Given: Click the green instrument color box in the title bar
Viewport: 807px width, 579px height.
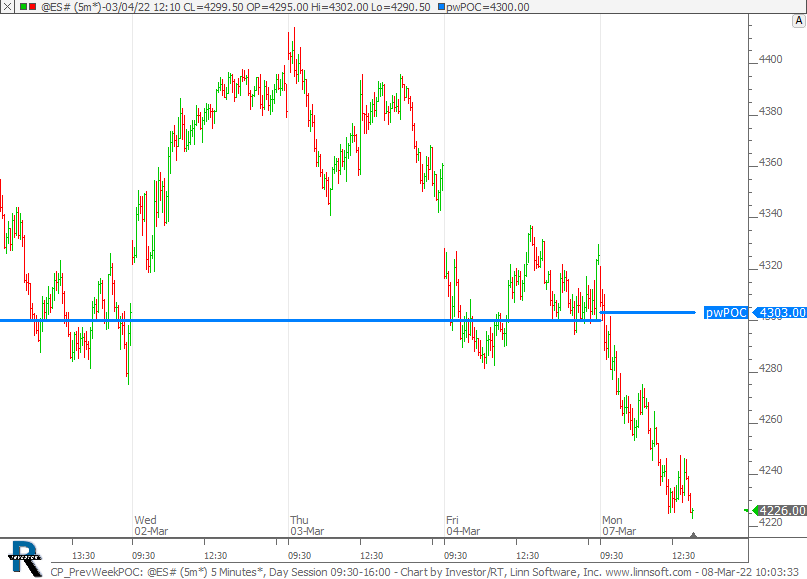Looking at the screenshot, I should tap(23, 7).
